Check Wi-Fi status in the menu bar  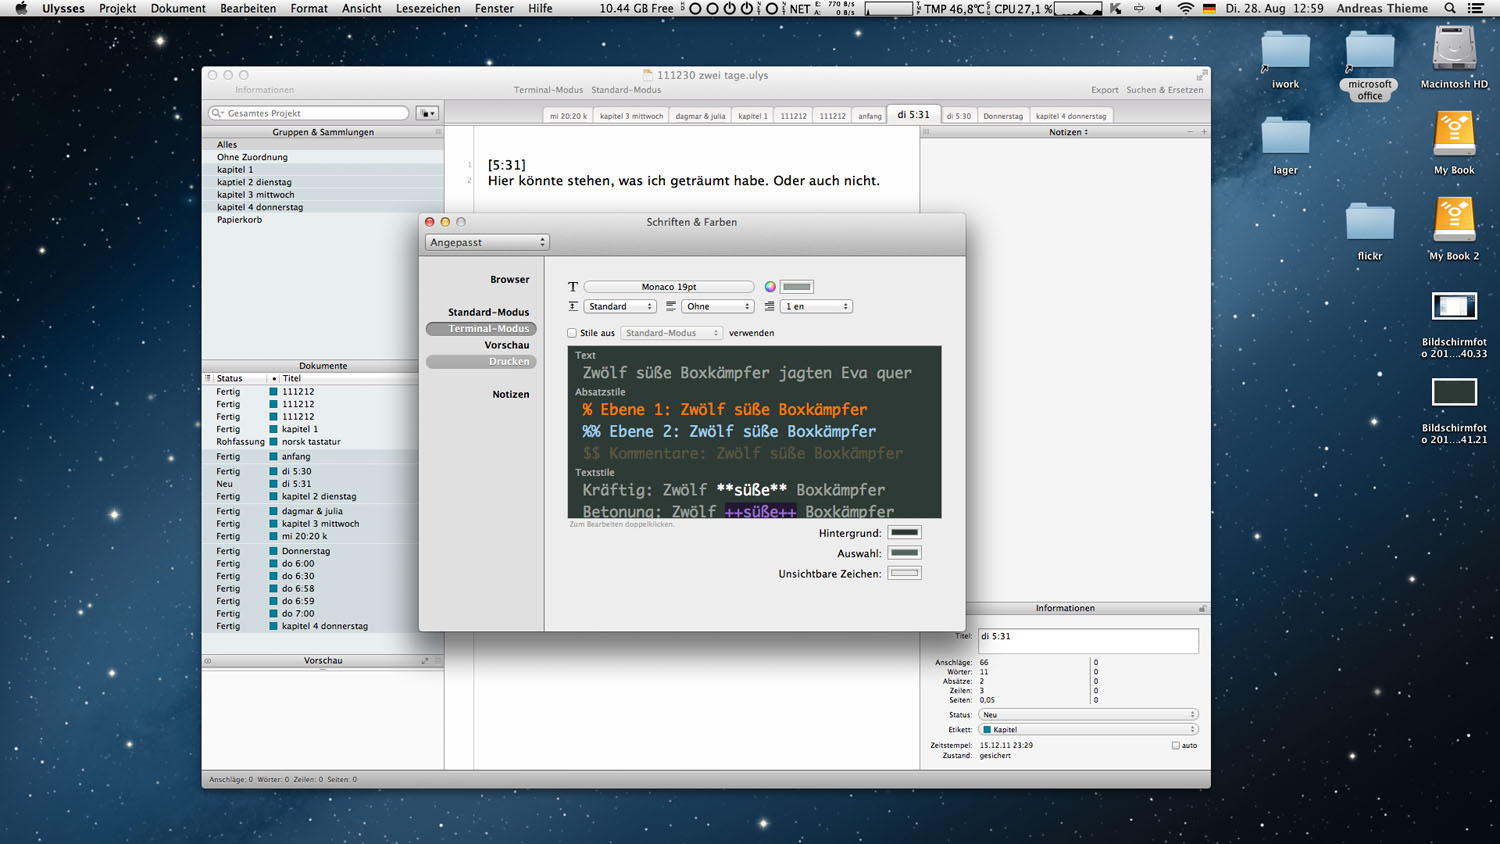[1185, 8]
